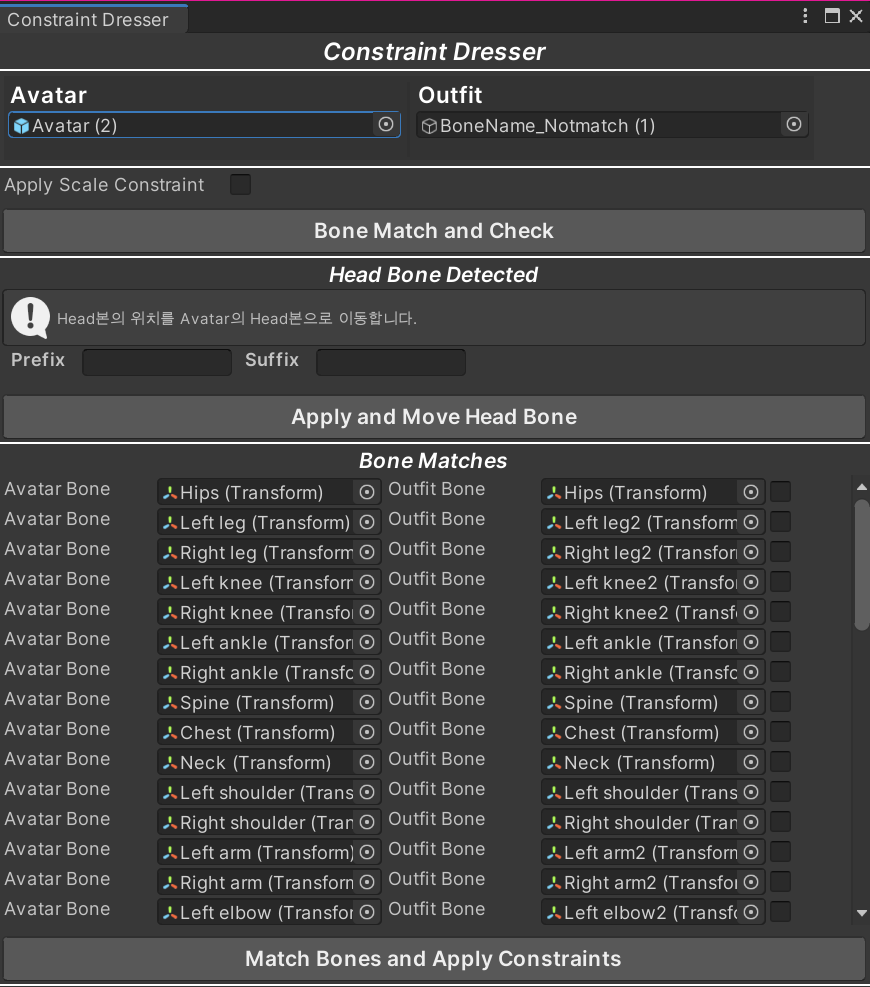Select outfit Right arm2 (Transform) field
Screen dimensions: 870x987
(653, 883)
